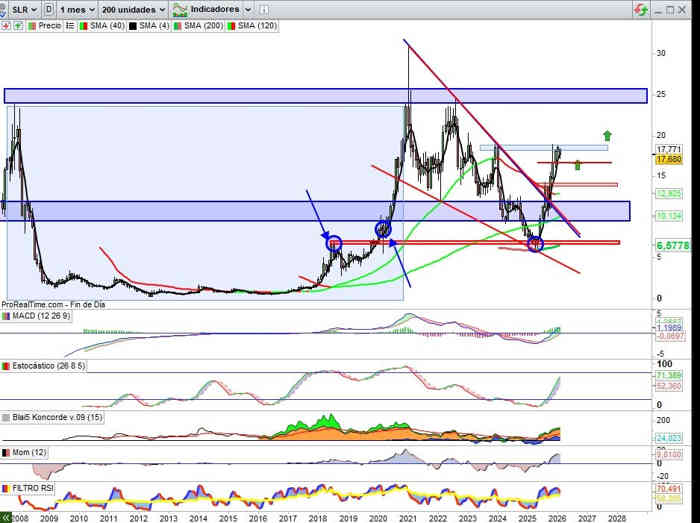
Task: Click the FILTRO RSI indicator label
Action: point(33,487)
